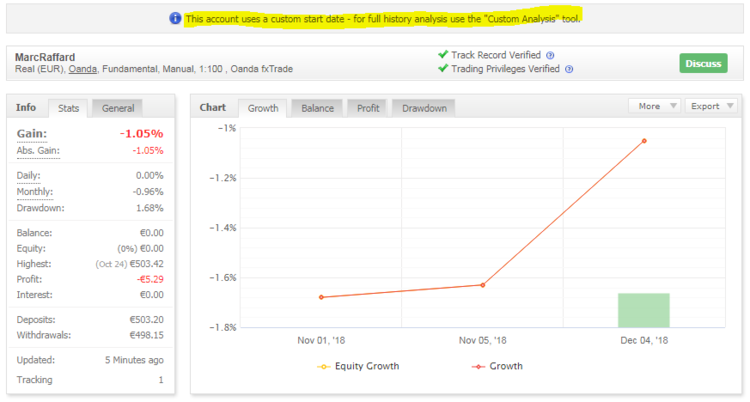Click the Gain value -1.05%
The height and width of the screenshot is (402, 750).
pyautogui.click(x=142, y=134)
